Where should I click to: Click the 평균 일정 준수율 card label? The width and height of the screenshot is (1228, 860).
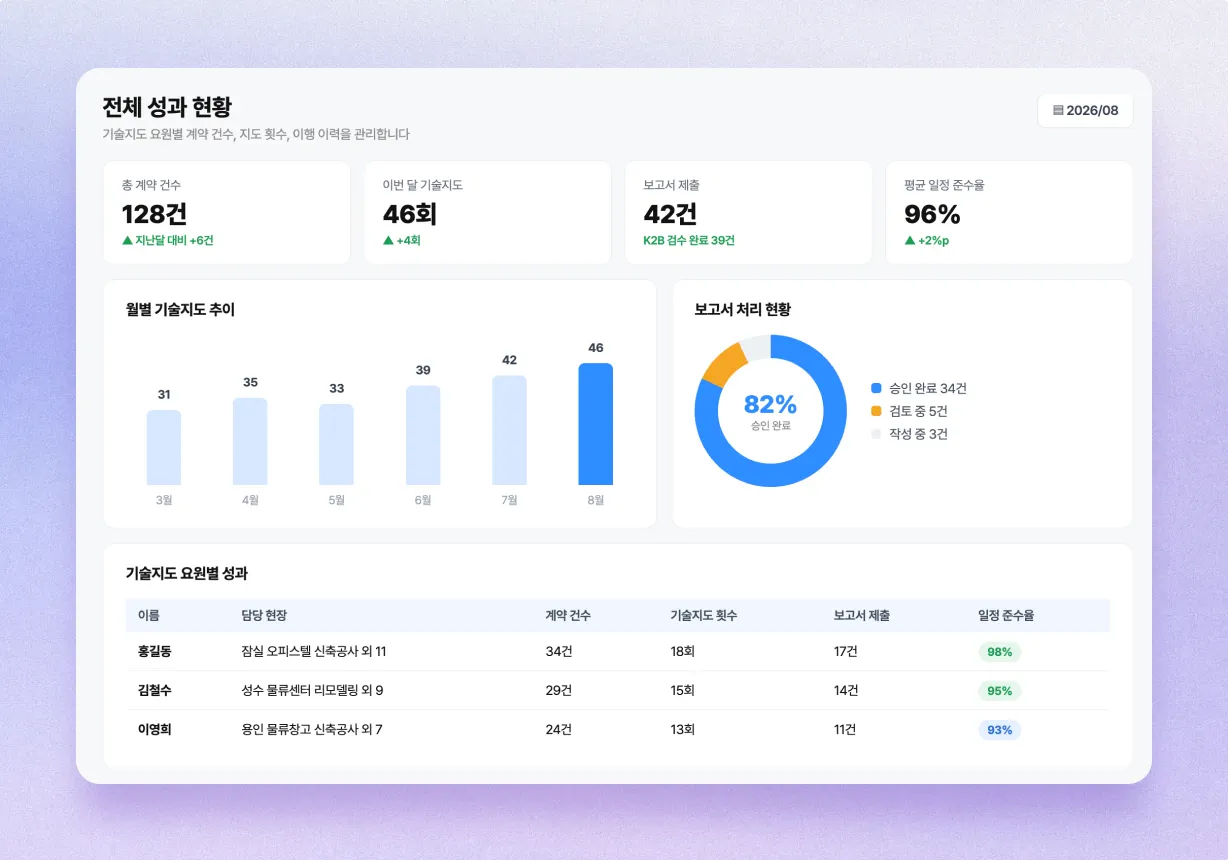click(x=945, y=185)
